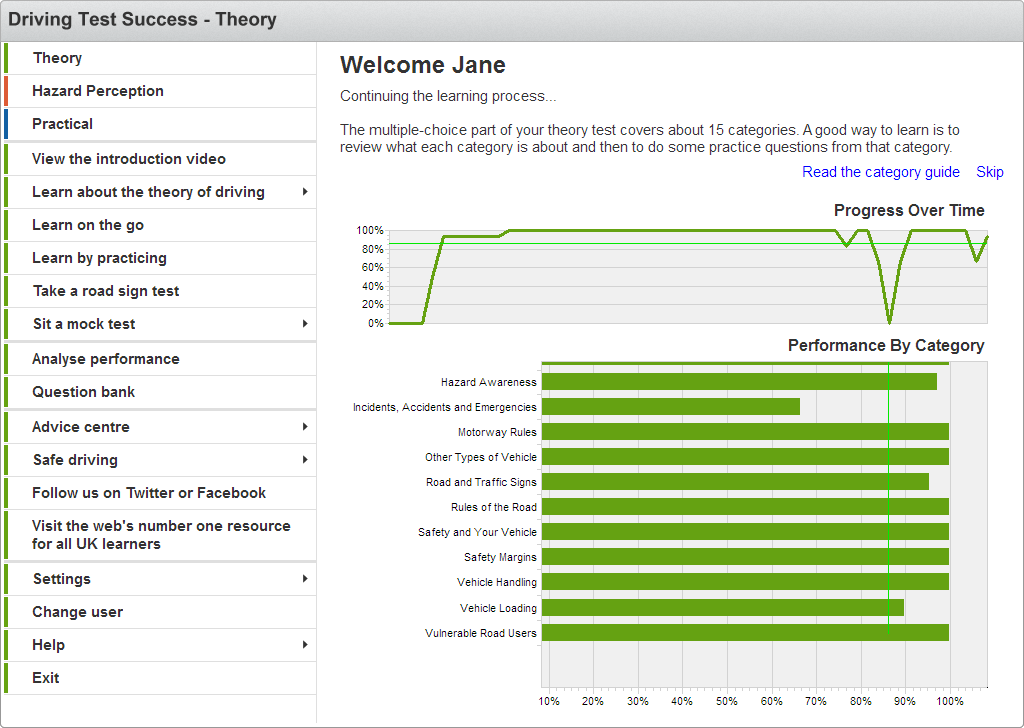Image resolution: width=1024 pixels, height=728 pixels.
Task: Start 'Take a road sign test'
Action: (x=106, y=291)
